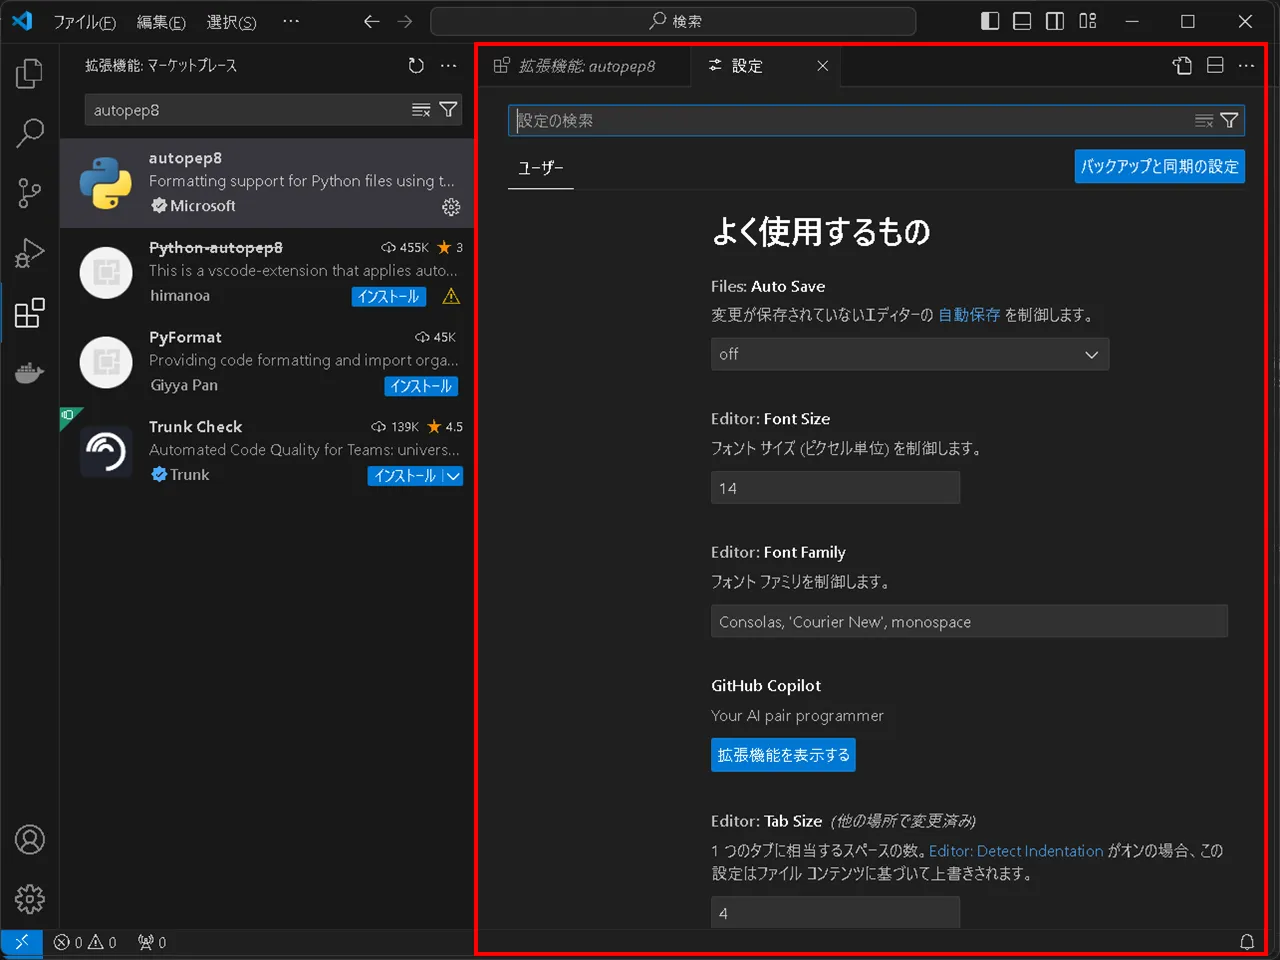The width and height of the screenshot is (1280, 960).
Task: Click the title bar 検索 command center
Action: 673,21
